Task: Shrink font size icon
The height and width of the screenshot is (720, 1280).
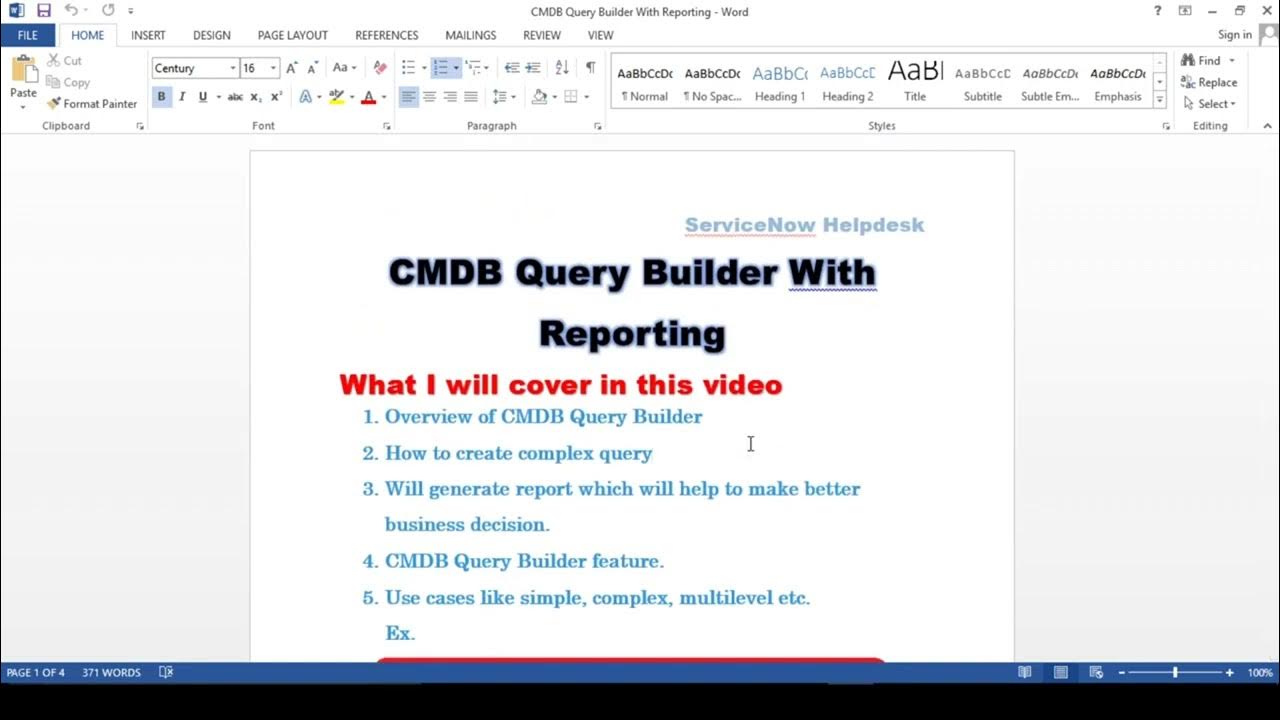Action: 312,68
